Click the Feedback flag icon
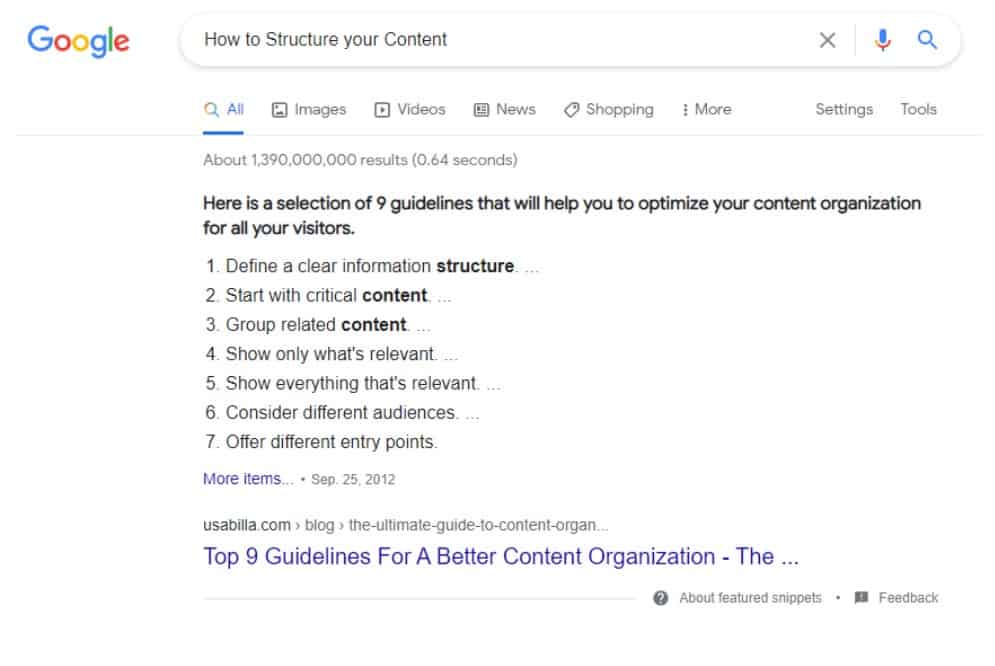Image resolution: width=995 pixels, height=666 pixels. click(861, 597)
